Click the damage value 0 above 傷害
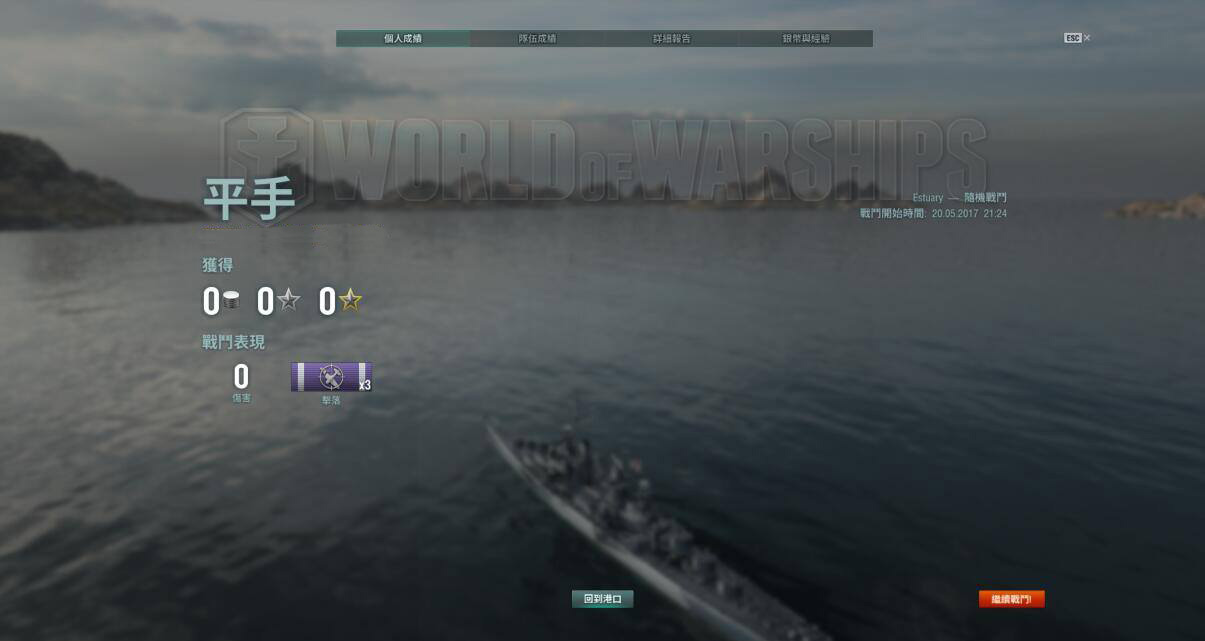 click(241, 377)
